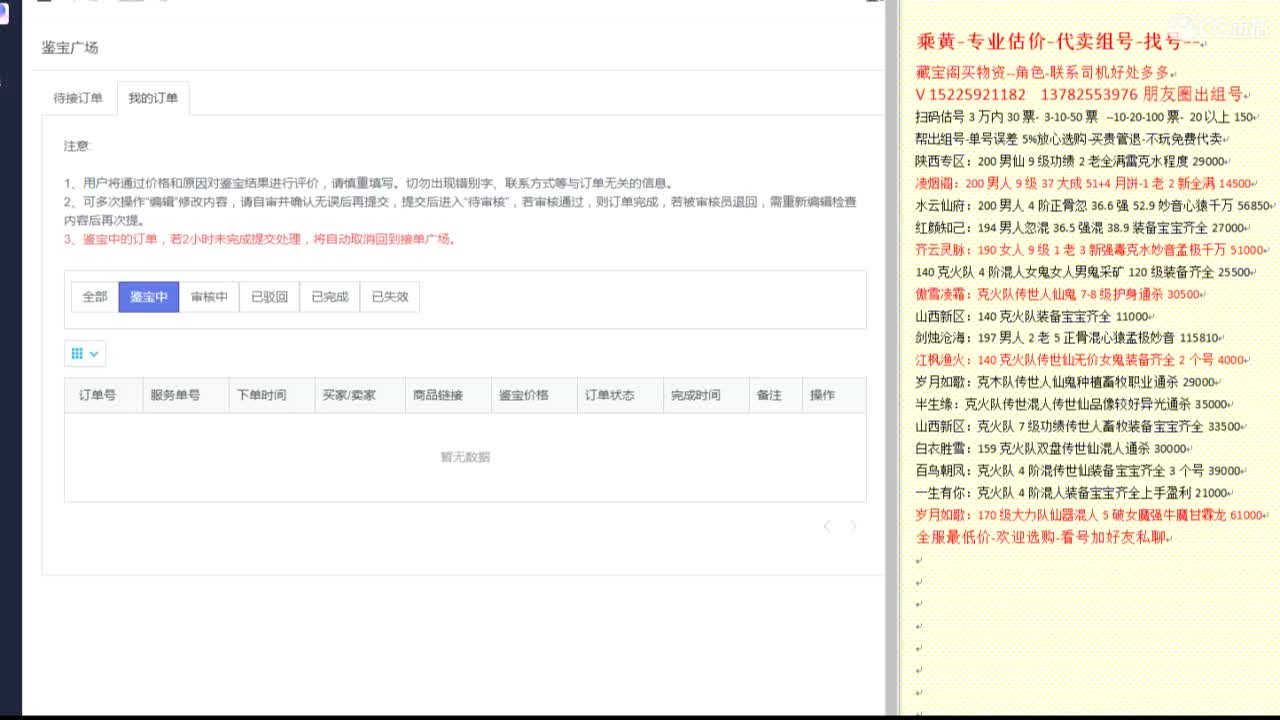Click the 140 克火队 4 阶混人 listing line
This screenshot has width=1280, height=720.
(1084, 272)
